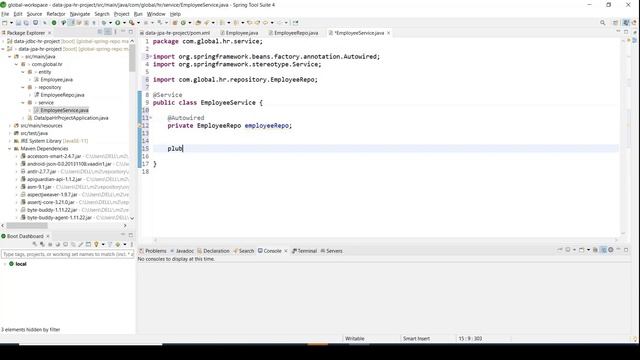
Task: Click the Boot Dashboard lightbulb icon
Action: (x=96, y=244)
